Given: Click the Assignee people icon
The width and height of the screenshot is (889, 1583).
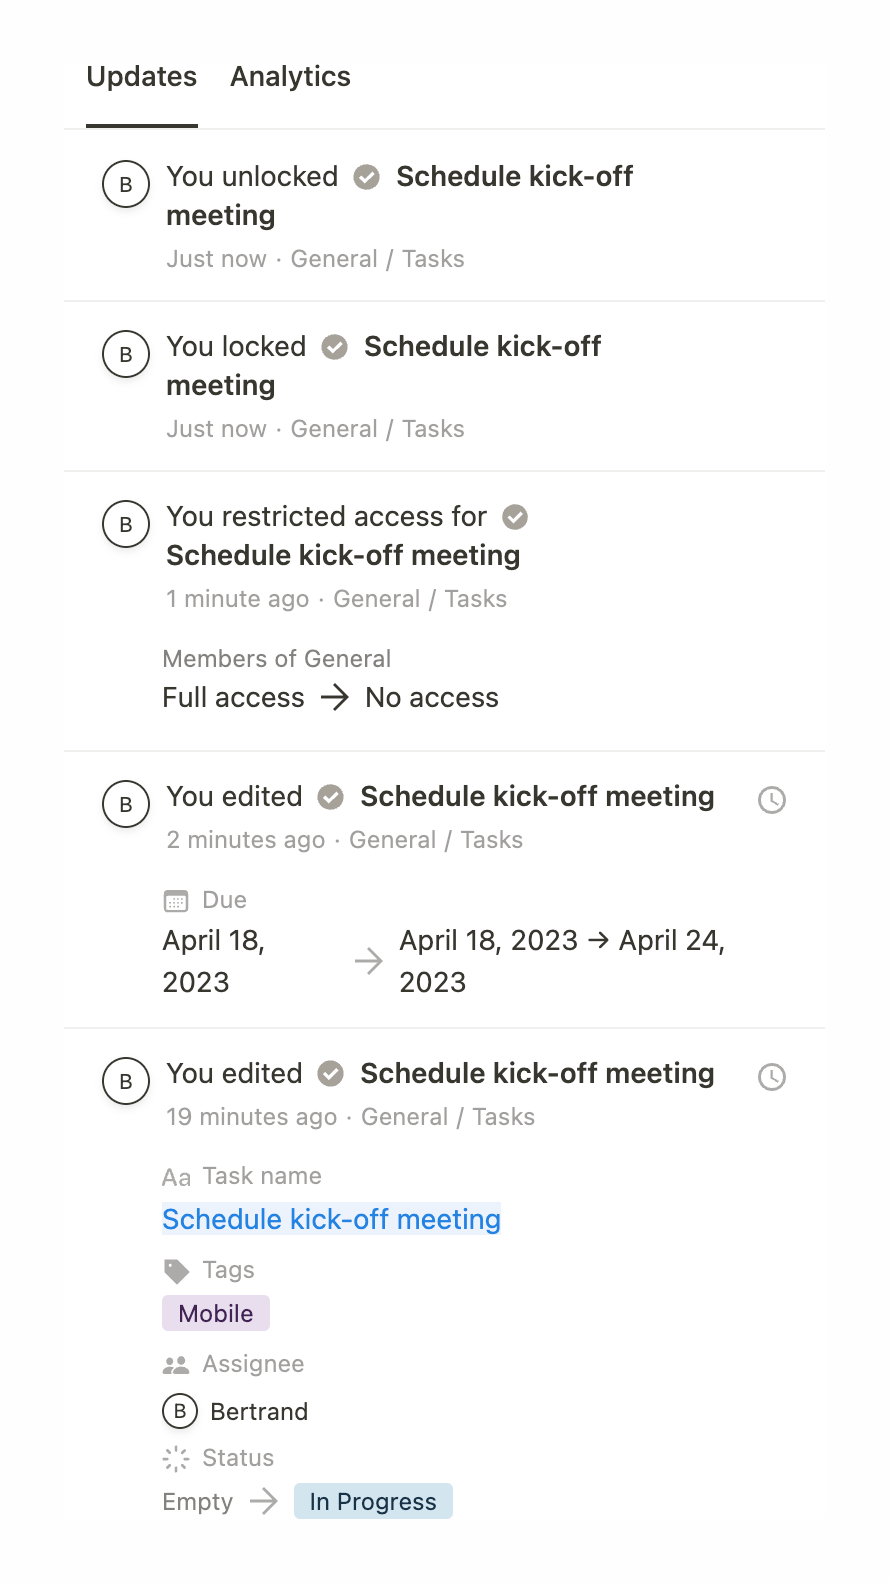Looking at the screenshot, I should 176,1364.
